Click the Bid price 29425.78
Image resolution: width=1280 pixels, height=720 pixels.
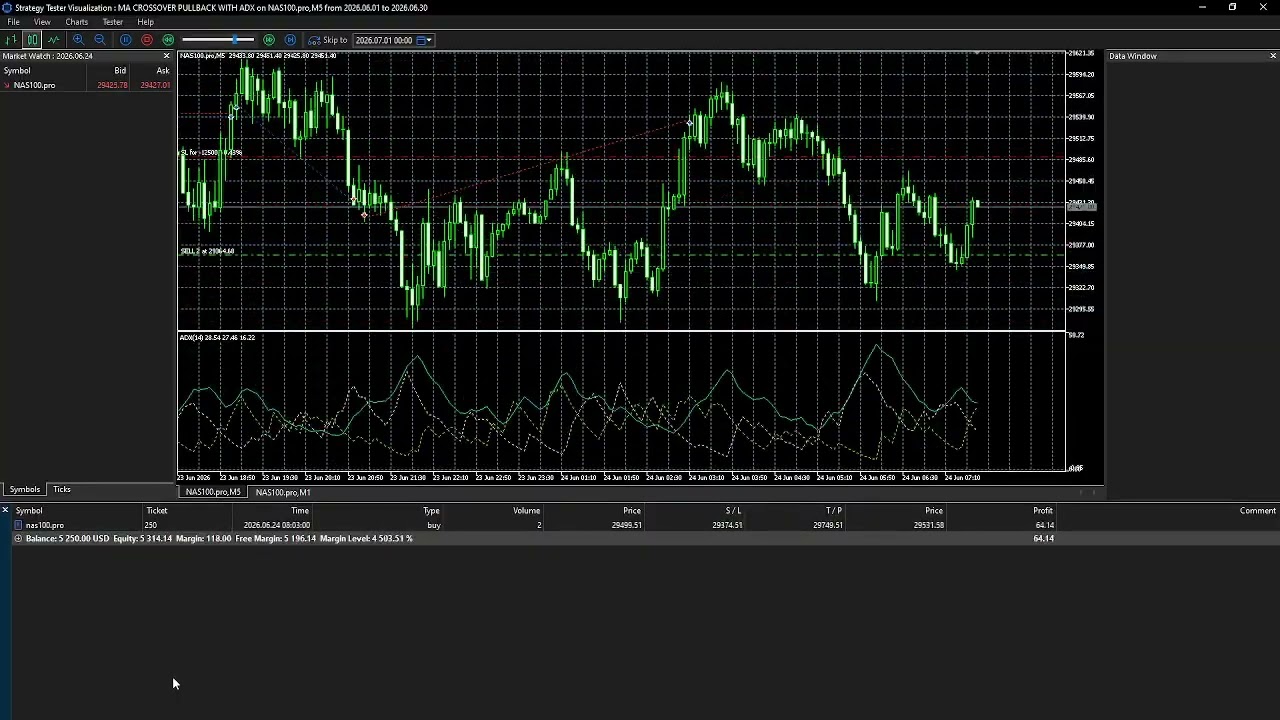coord(112,85)
